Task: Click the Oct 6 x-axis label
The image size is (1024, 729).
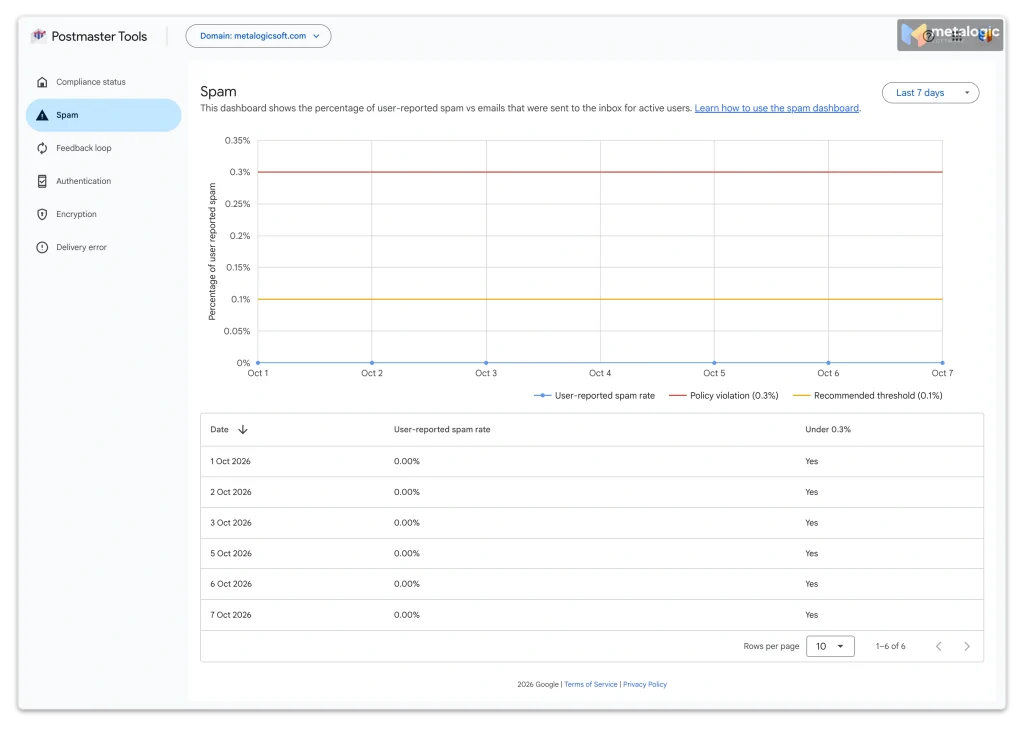Action: coord(828,374)
